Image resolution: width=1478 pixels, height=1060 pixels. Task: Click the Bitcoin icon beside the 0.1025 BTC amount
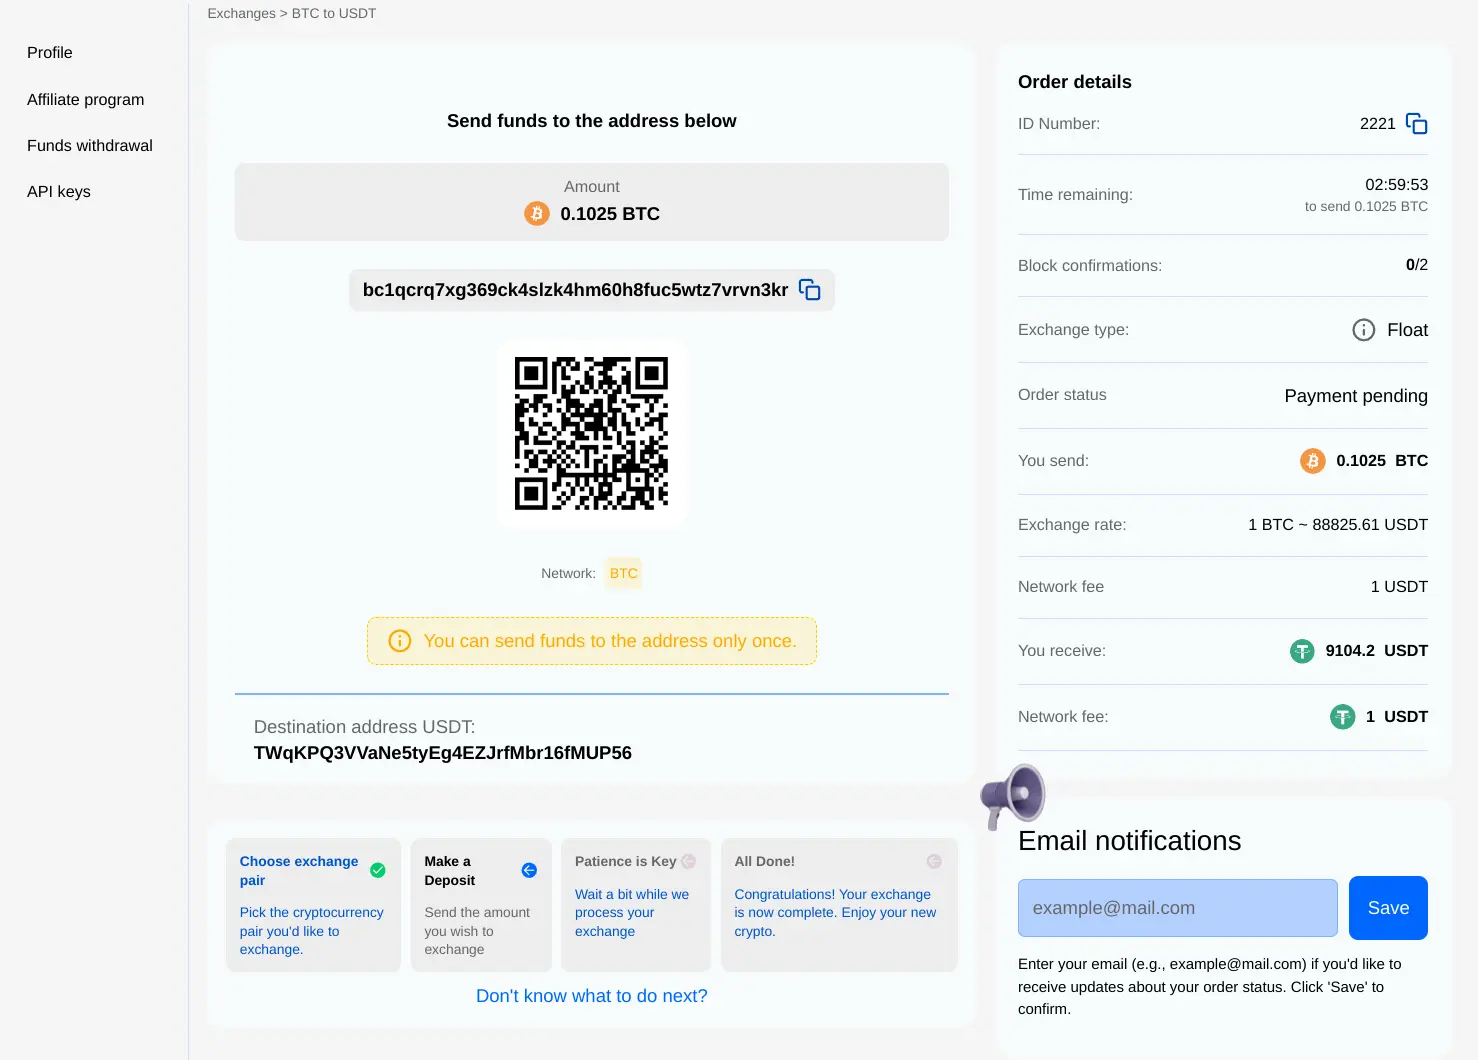[x=537, y=213]
